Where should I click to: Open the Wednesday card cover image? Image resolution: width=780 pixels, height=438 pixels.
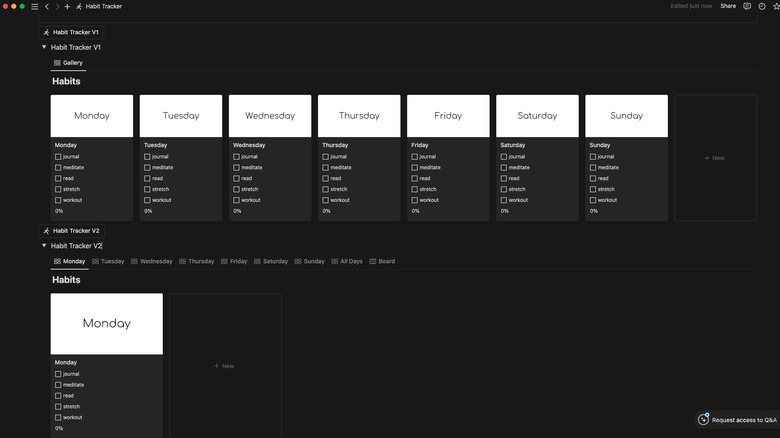[270, 116]
